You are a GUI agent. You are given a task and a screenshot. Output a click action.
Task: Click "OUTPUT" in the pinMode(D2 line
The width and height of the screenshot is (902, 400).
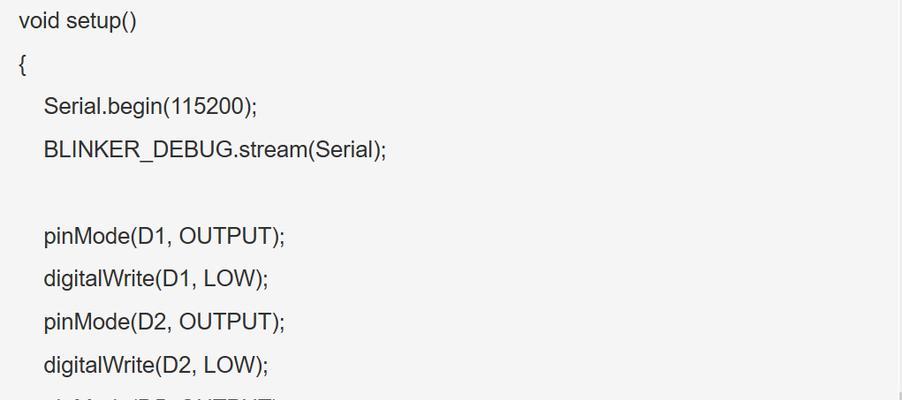click(x=224, y=322)
